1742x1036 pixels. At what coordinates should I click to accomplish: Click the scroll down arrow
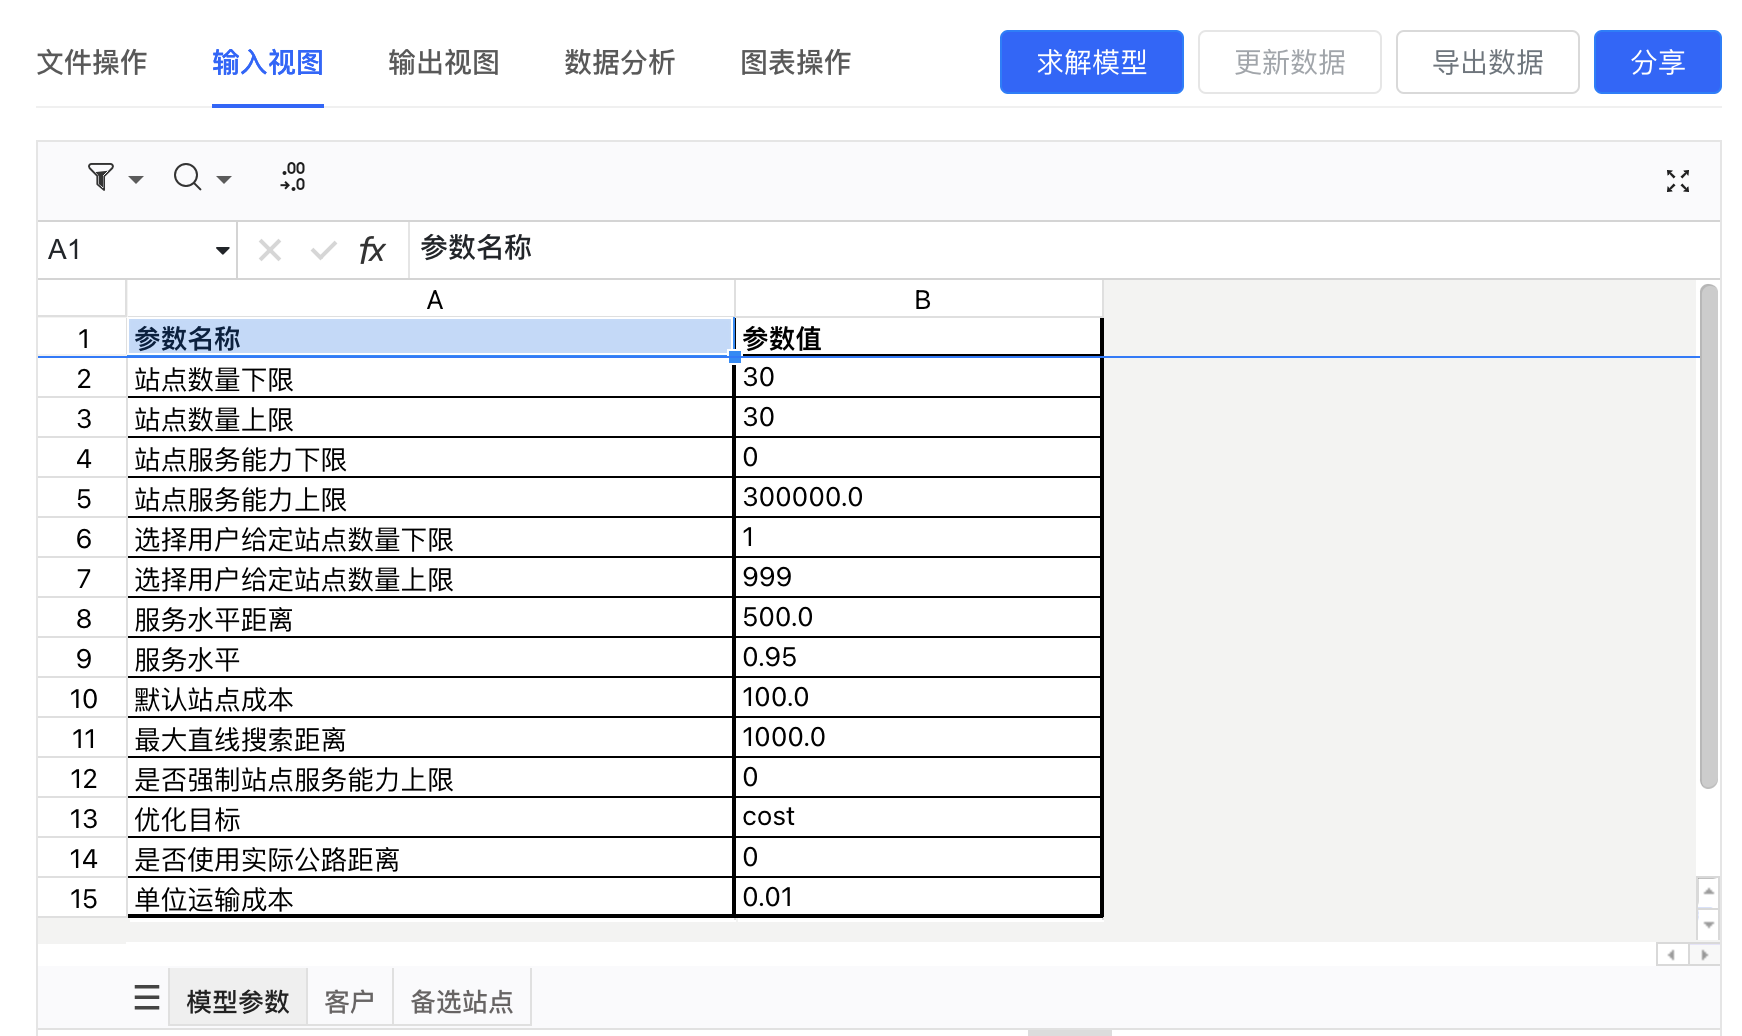click(x=1709, y=925)
